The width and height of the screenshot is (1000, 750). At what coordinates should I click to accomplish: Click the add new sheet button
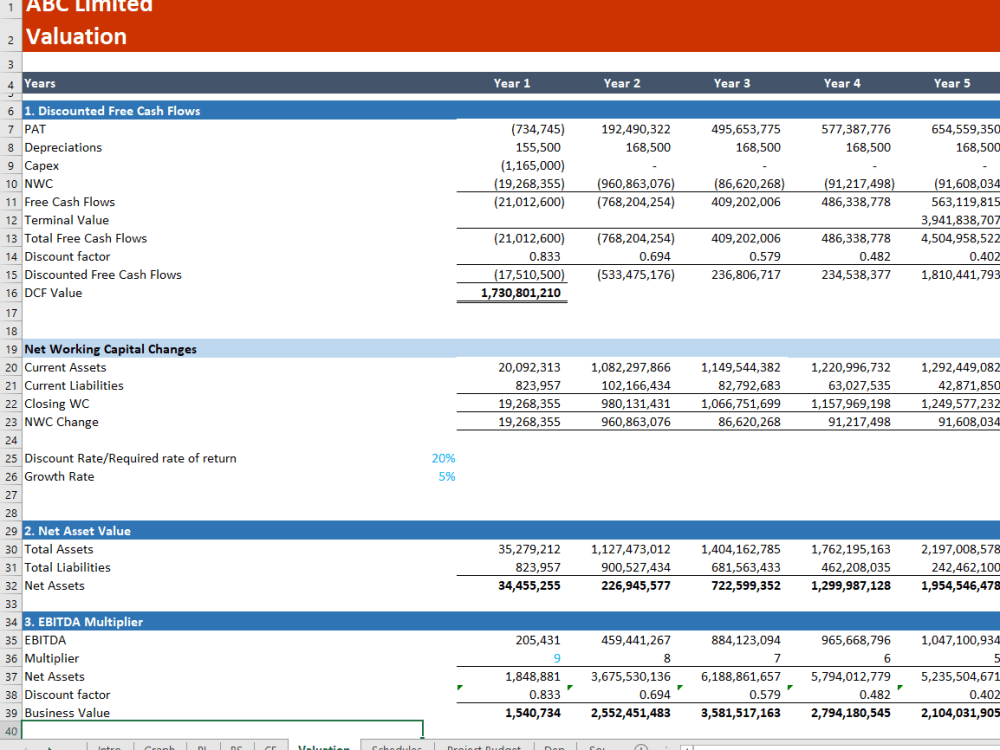click(641, 747)
